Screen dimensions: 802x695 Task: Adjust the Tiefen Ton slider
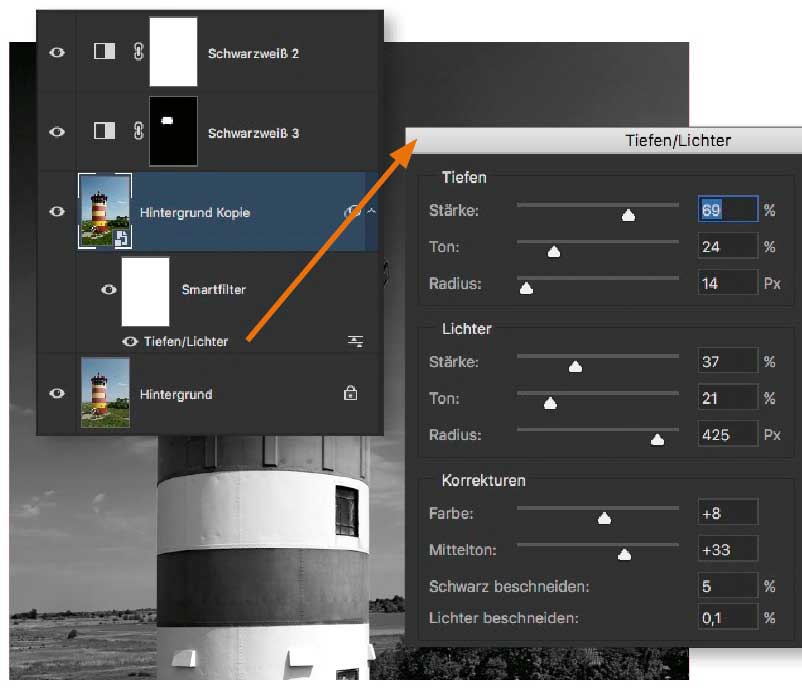(x=554, y=252)
